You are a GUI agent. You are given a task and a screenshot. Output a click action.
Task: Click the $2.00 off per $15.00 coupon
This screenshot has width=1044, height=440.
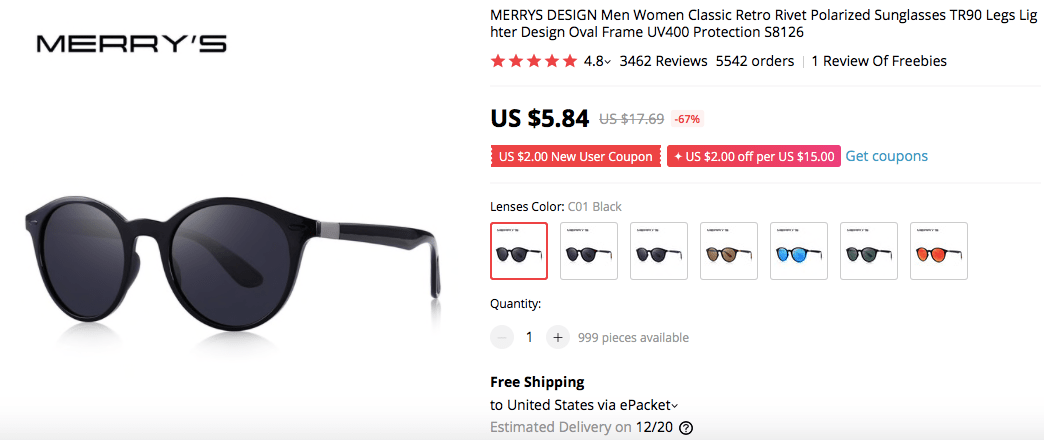click(x=753, y=157)
